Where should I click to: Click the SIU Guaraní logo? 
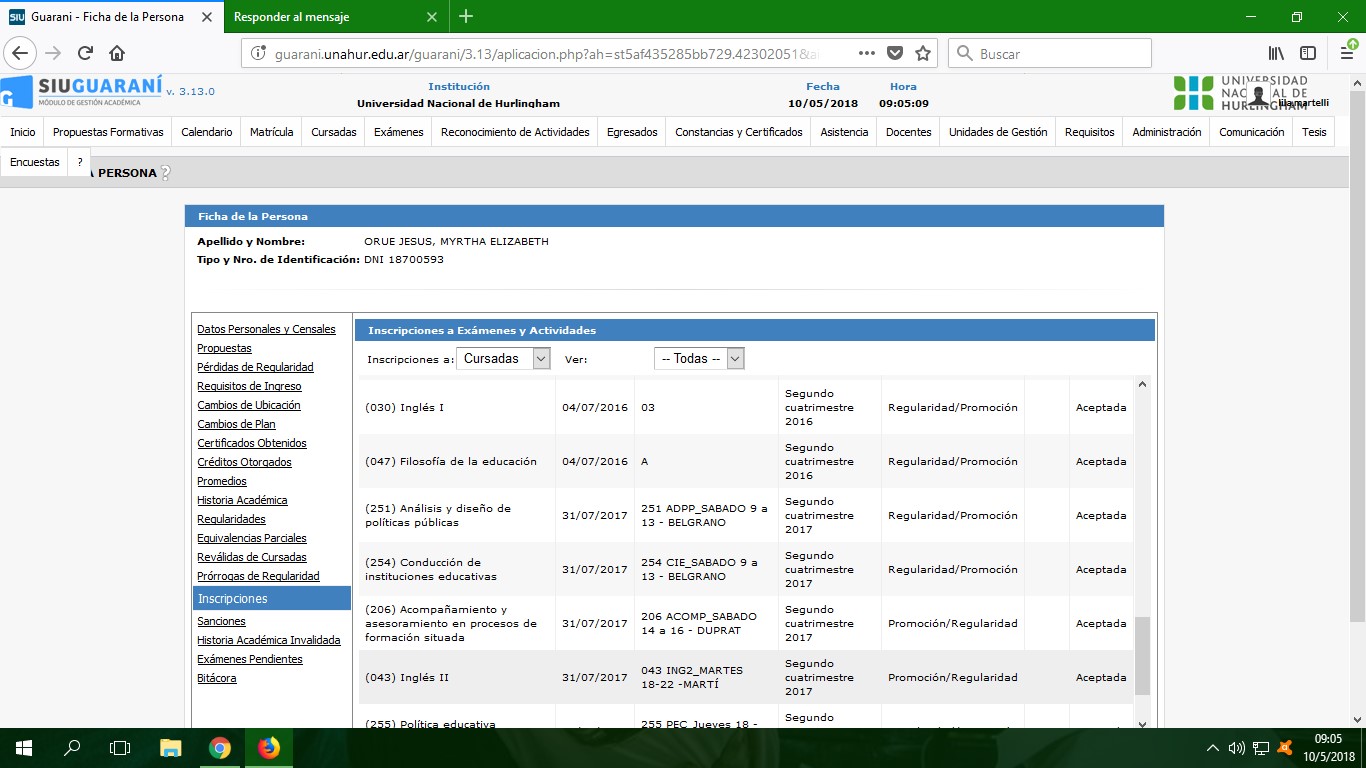point(82,91)
